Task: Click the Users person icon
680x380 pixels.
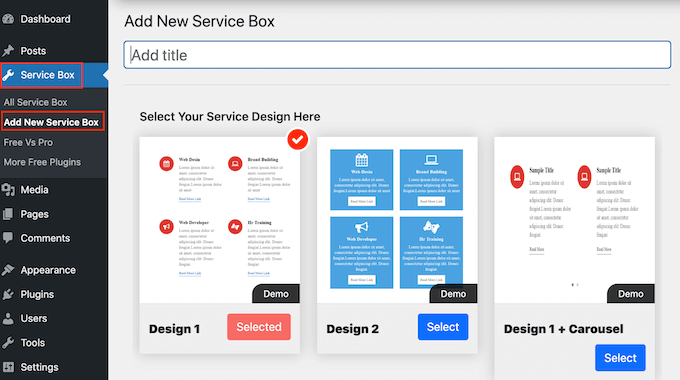Action: (8, 318)
